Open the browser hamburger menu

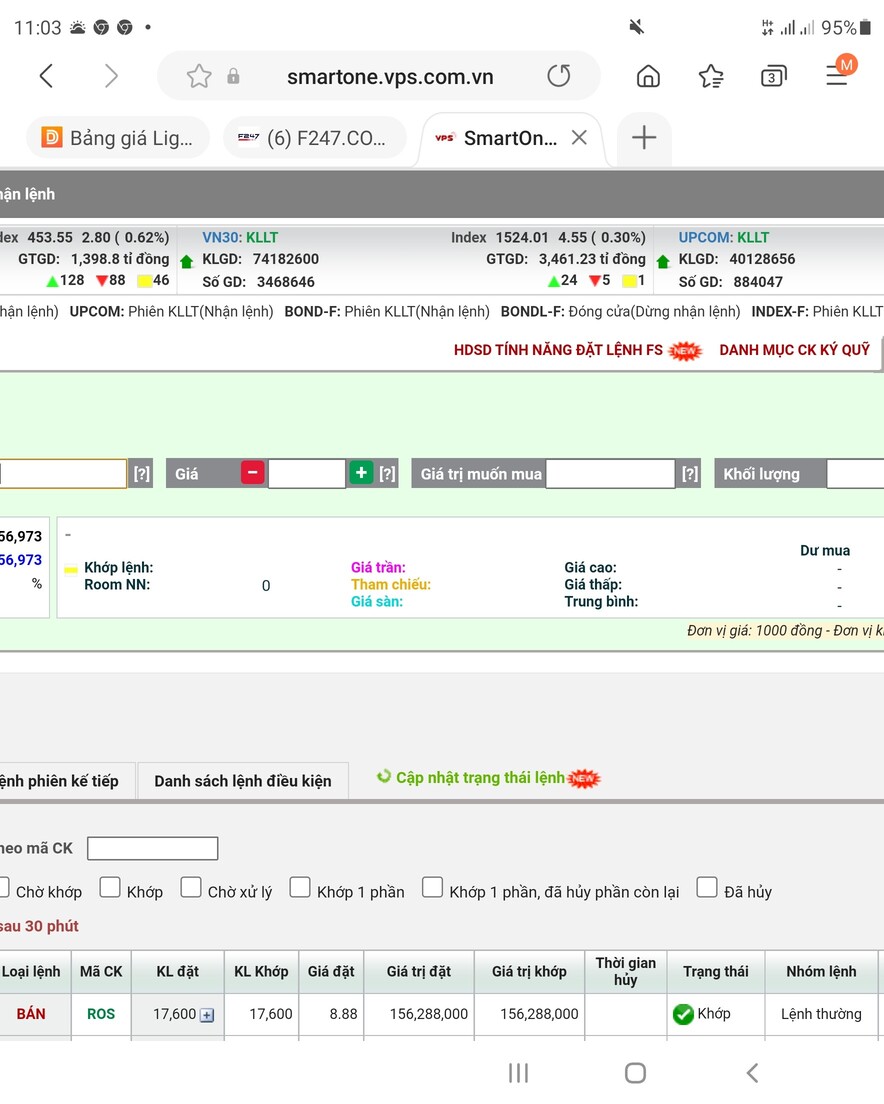tap(837, 76)
